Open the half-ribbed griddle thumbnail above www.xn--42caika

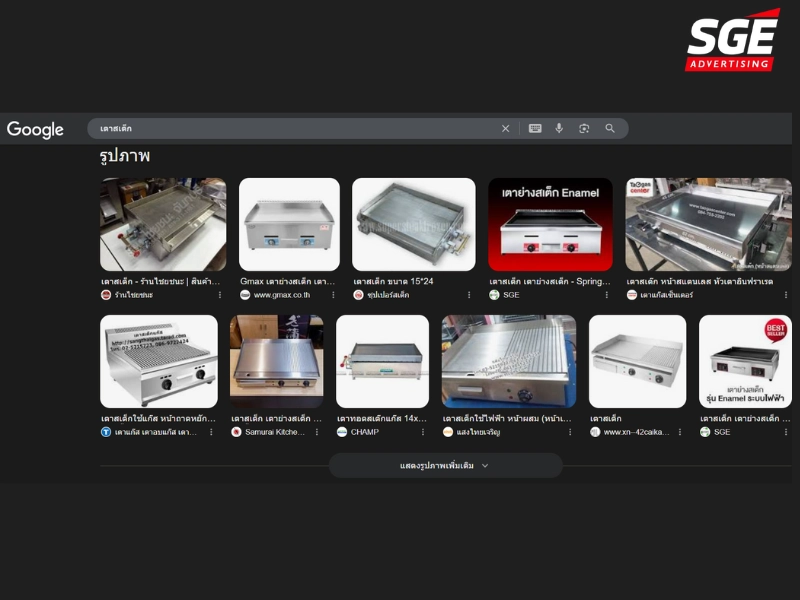coord(637,361)
